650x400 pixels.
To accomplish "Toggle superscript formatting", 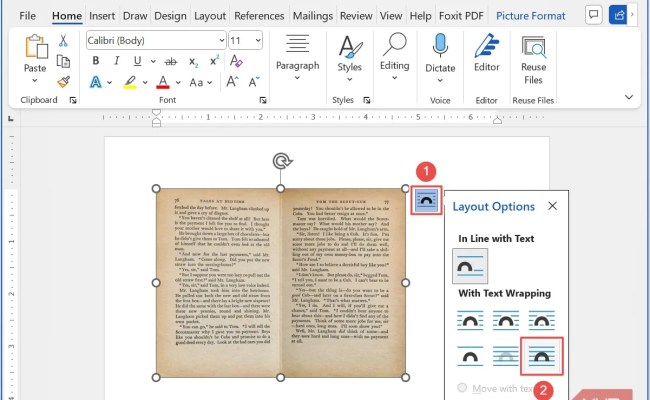I will (214, 61).
